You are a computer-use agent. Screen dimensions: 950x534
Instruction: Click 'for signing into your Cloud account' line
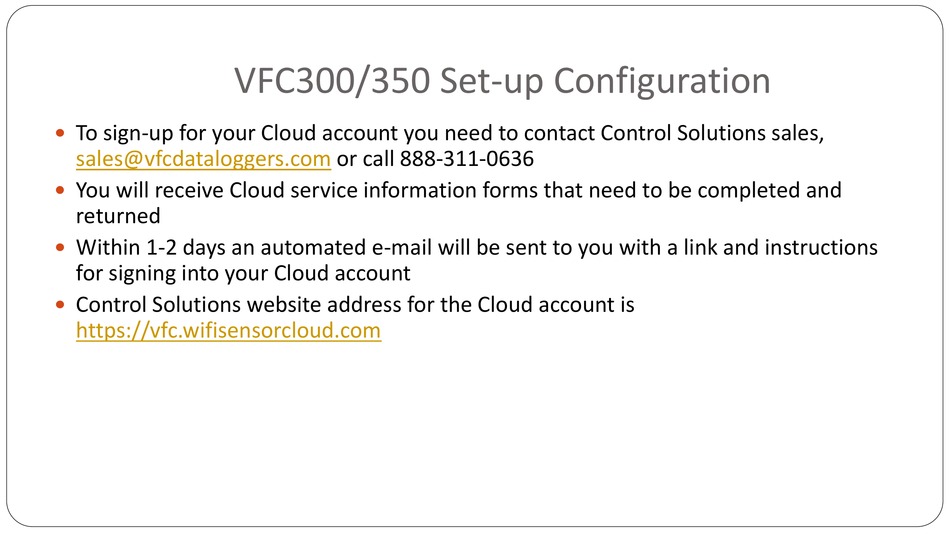(243, 273)
